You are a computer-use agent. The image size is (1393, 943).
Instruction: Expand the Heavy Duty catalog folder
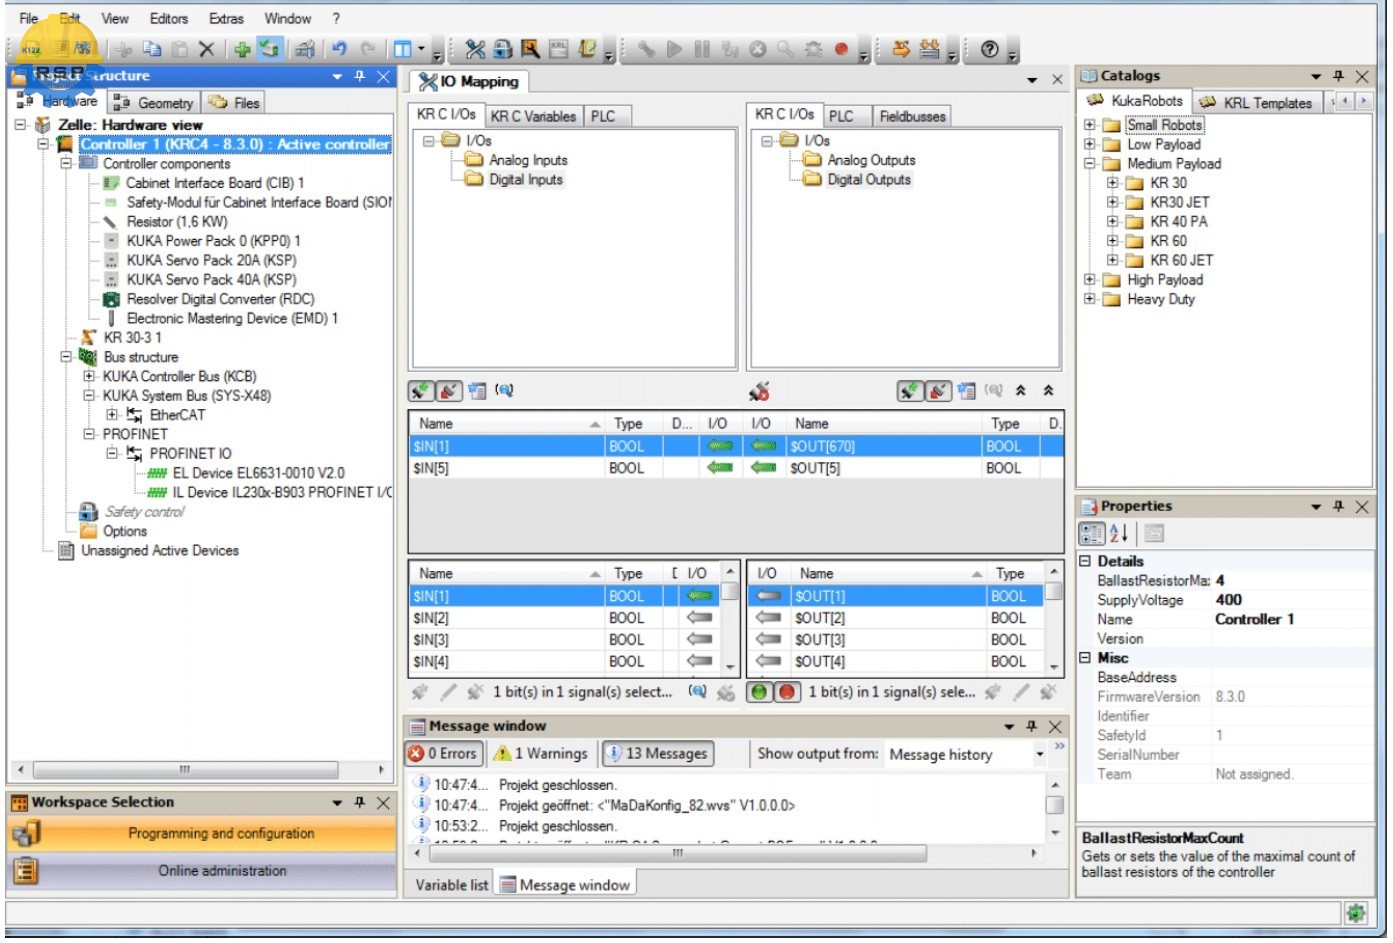point(1089,299)
